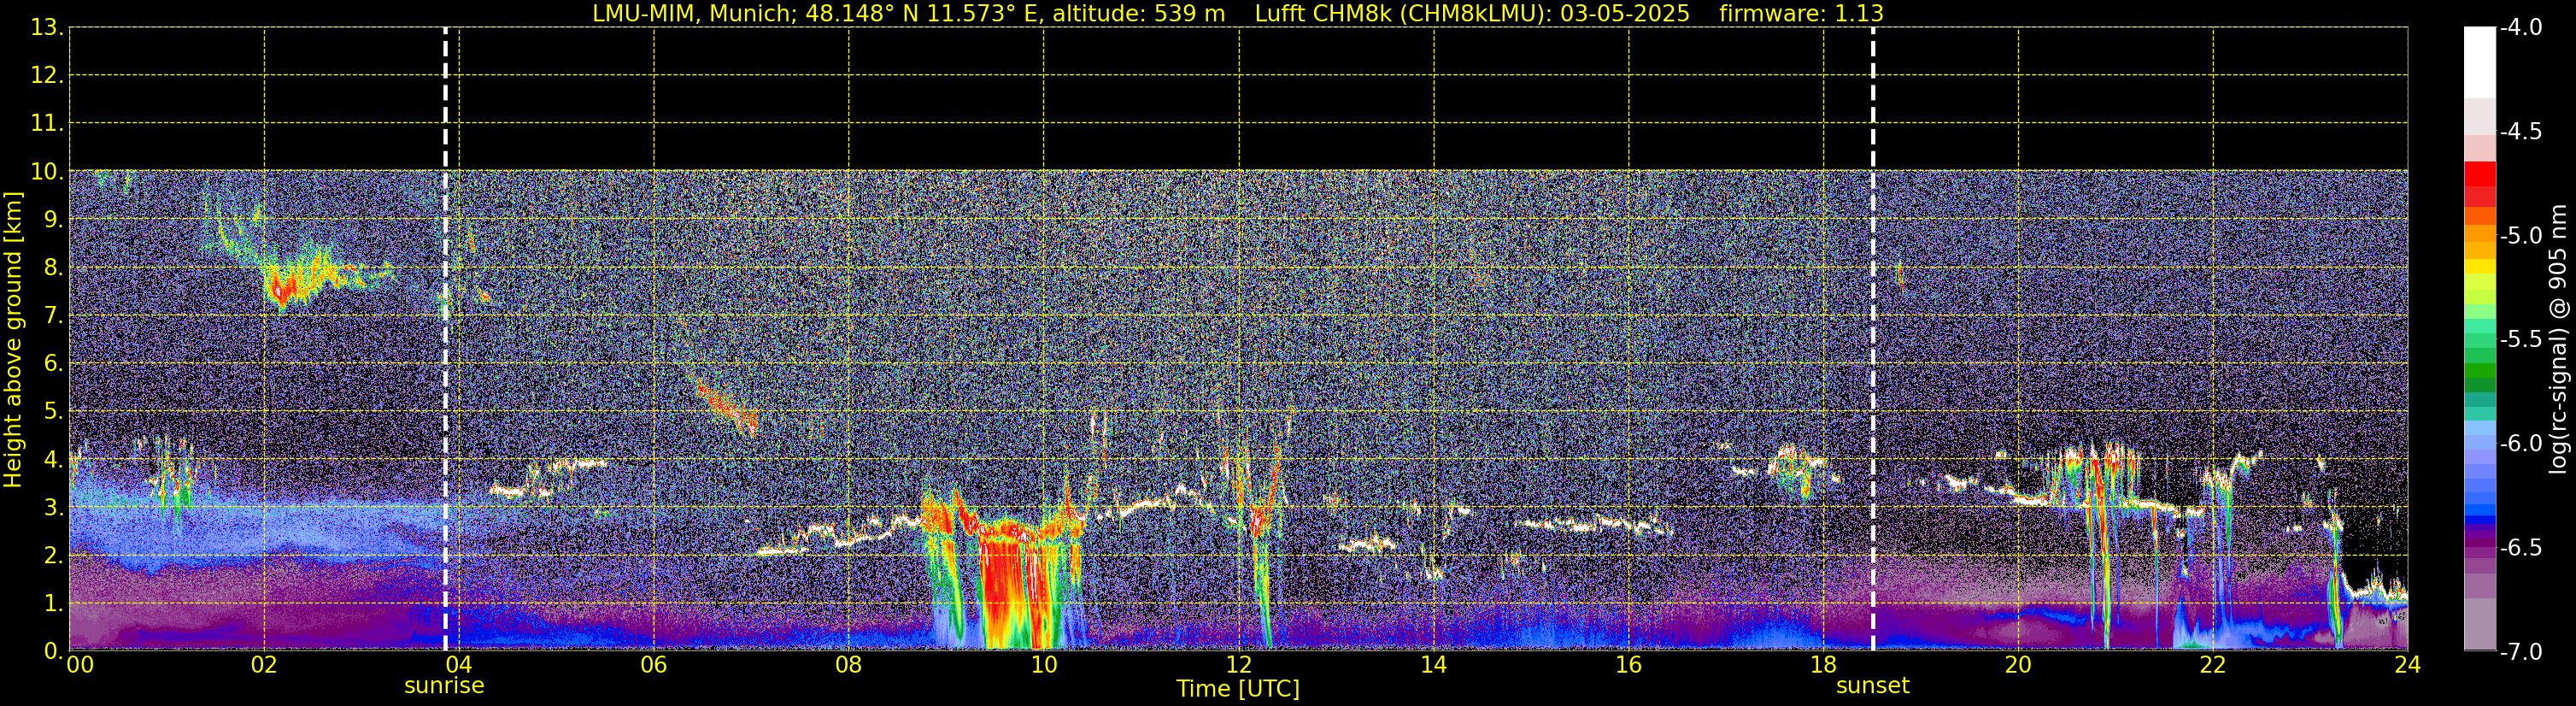The image size is (2576, 706).
Task: Click the '7.' tick on the height axis
Action: pos(53,316)
